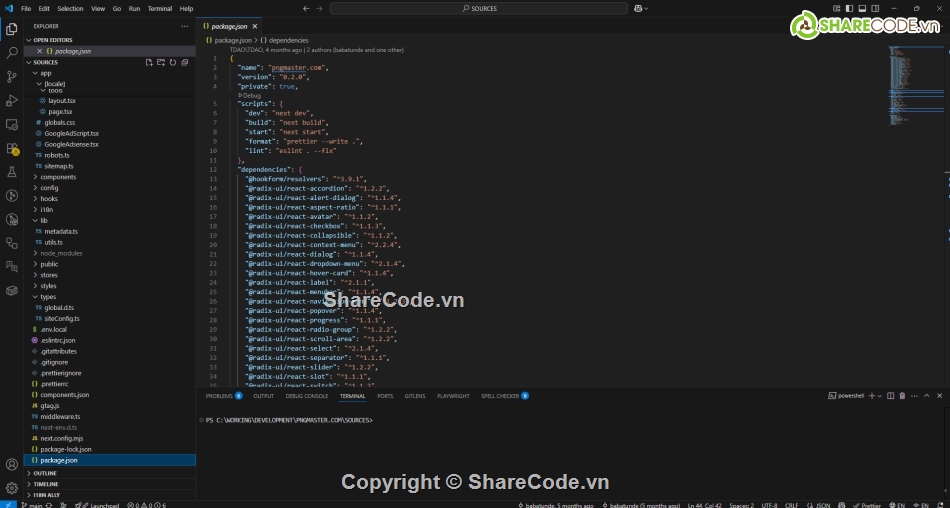Viewport: 950px width, 508px height.
Task: Select the dependencies breadcrumb
Action: click(x=285, y=40)
